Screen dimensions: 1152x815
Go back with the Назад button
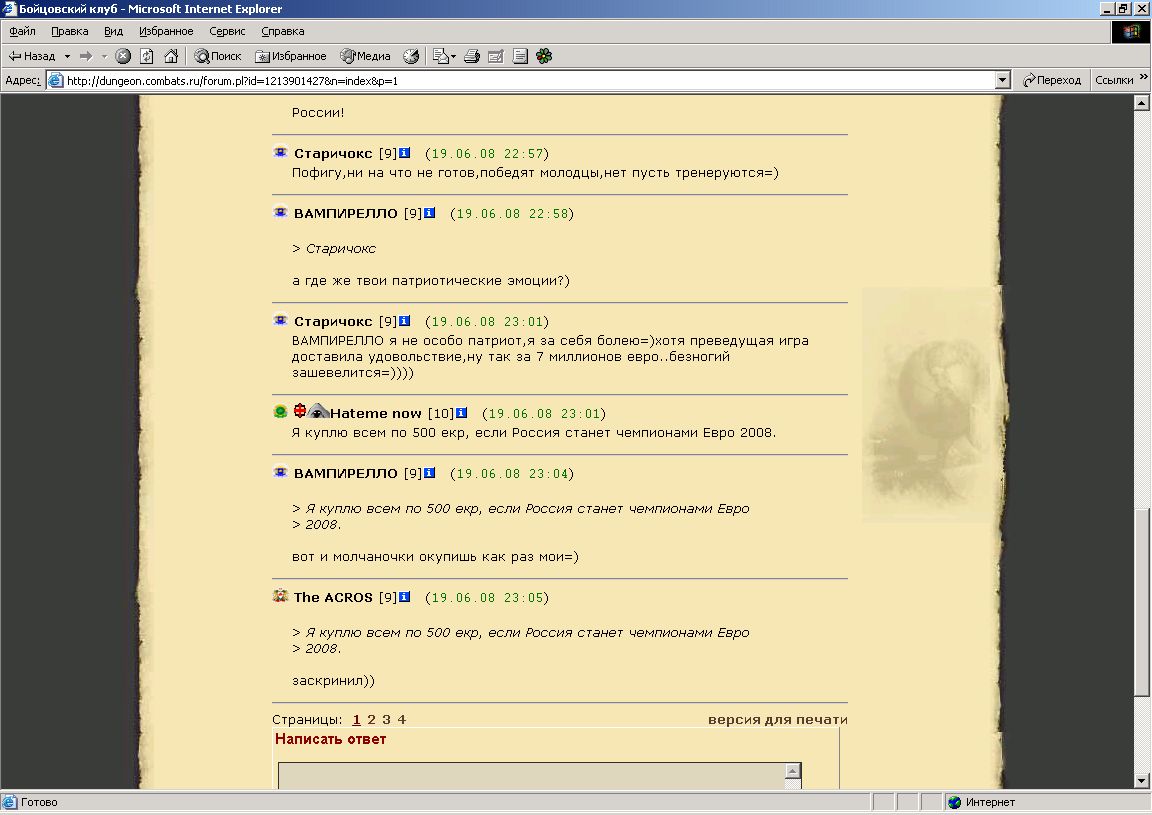pyautogui.click(x=32, y=56)
